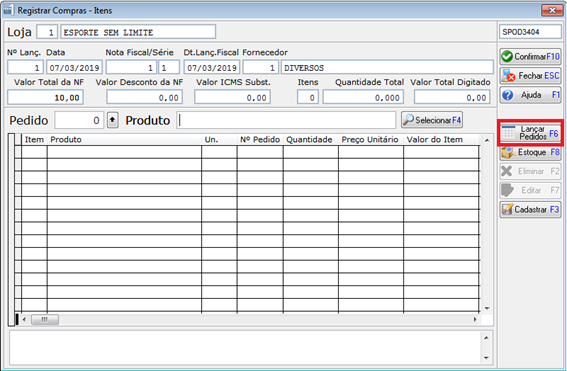The height and width of the screenshot is (371, 567).
Task: Click the Item column header
Action: tap(34, 140)
